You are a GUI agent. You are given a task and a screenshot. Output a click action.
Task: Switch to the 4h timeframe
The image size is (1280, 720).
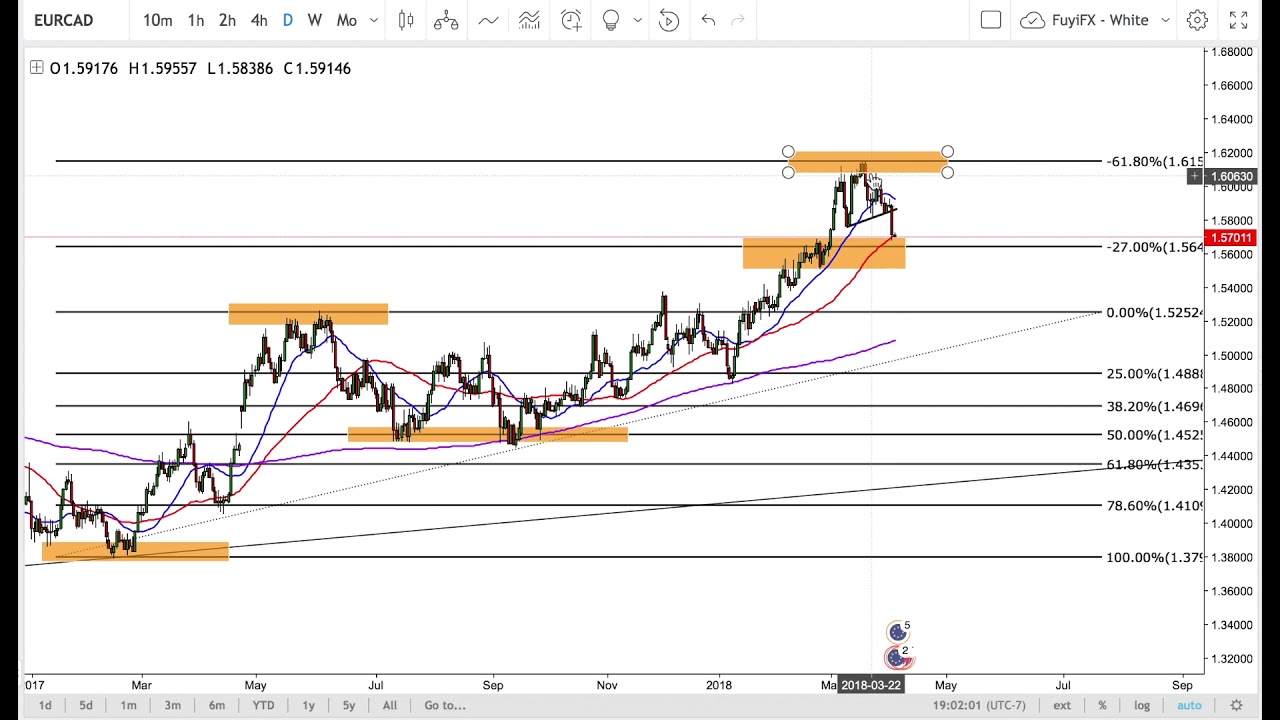(259, 20)
